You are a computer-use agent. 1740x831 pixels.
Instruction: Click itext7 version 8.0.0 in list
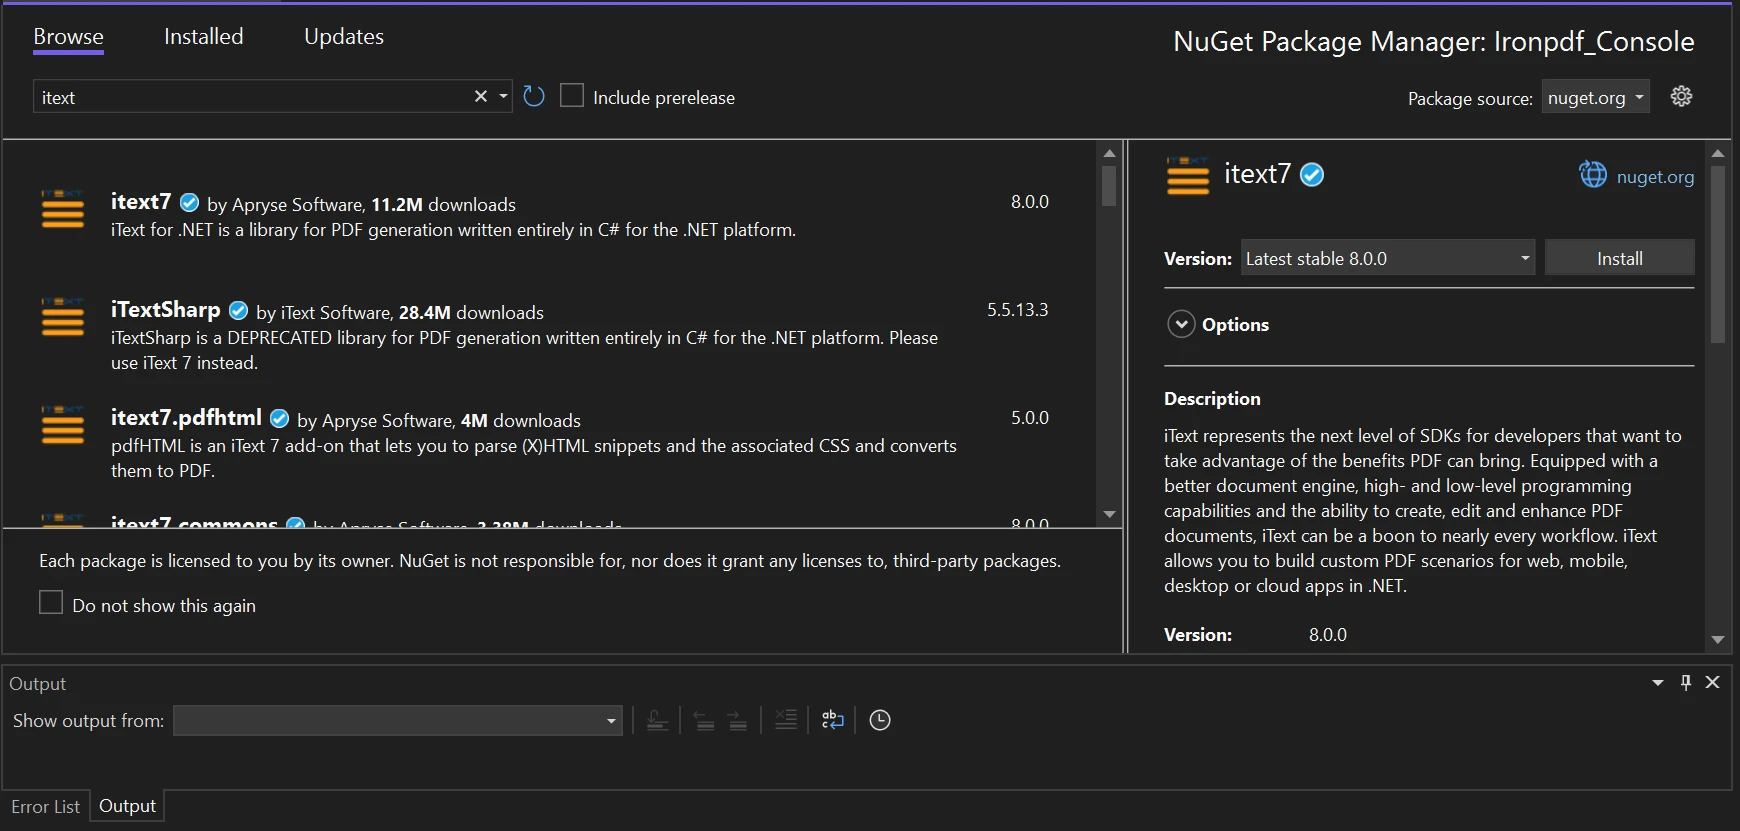click(x=1029, y=201)
